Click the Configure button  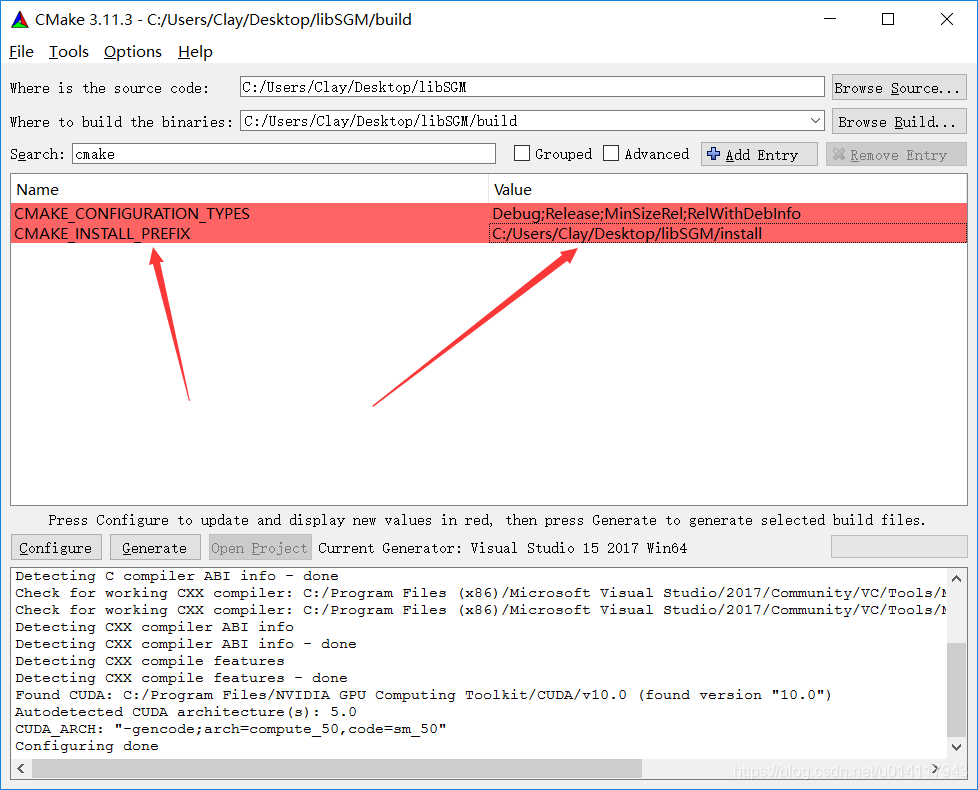(x=56, y=547)
